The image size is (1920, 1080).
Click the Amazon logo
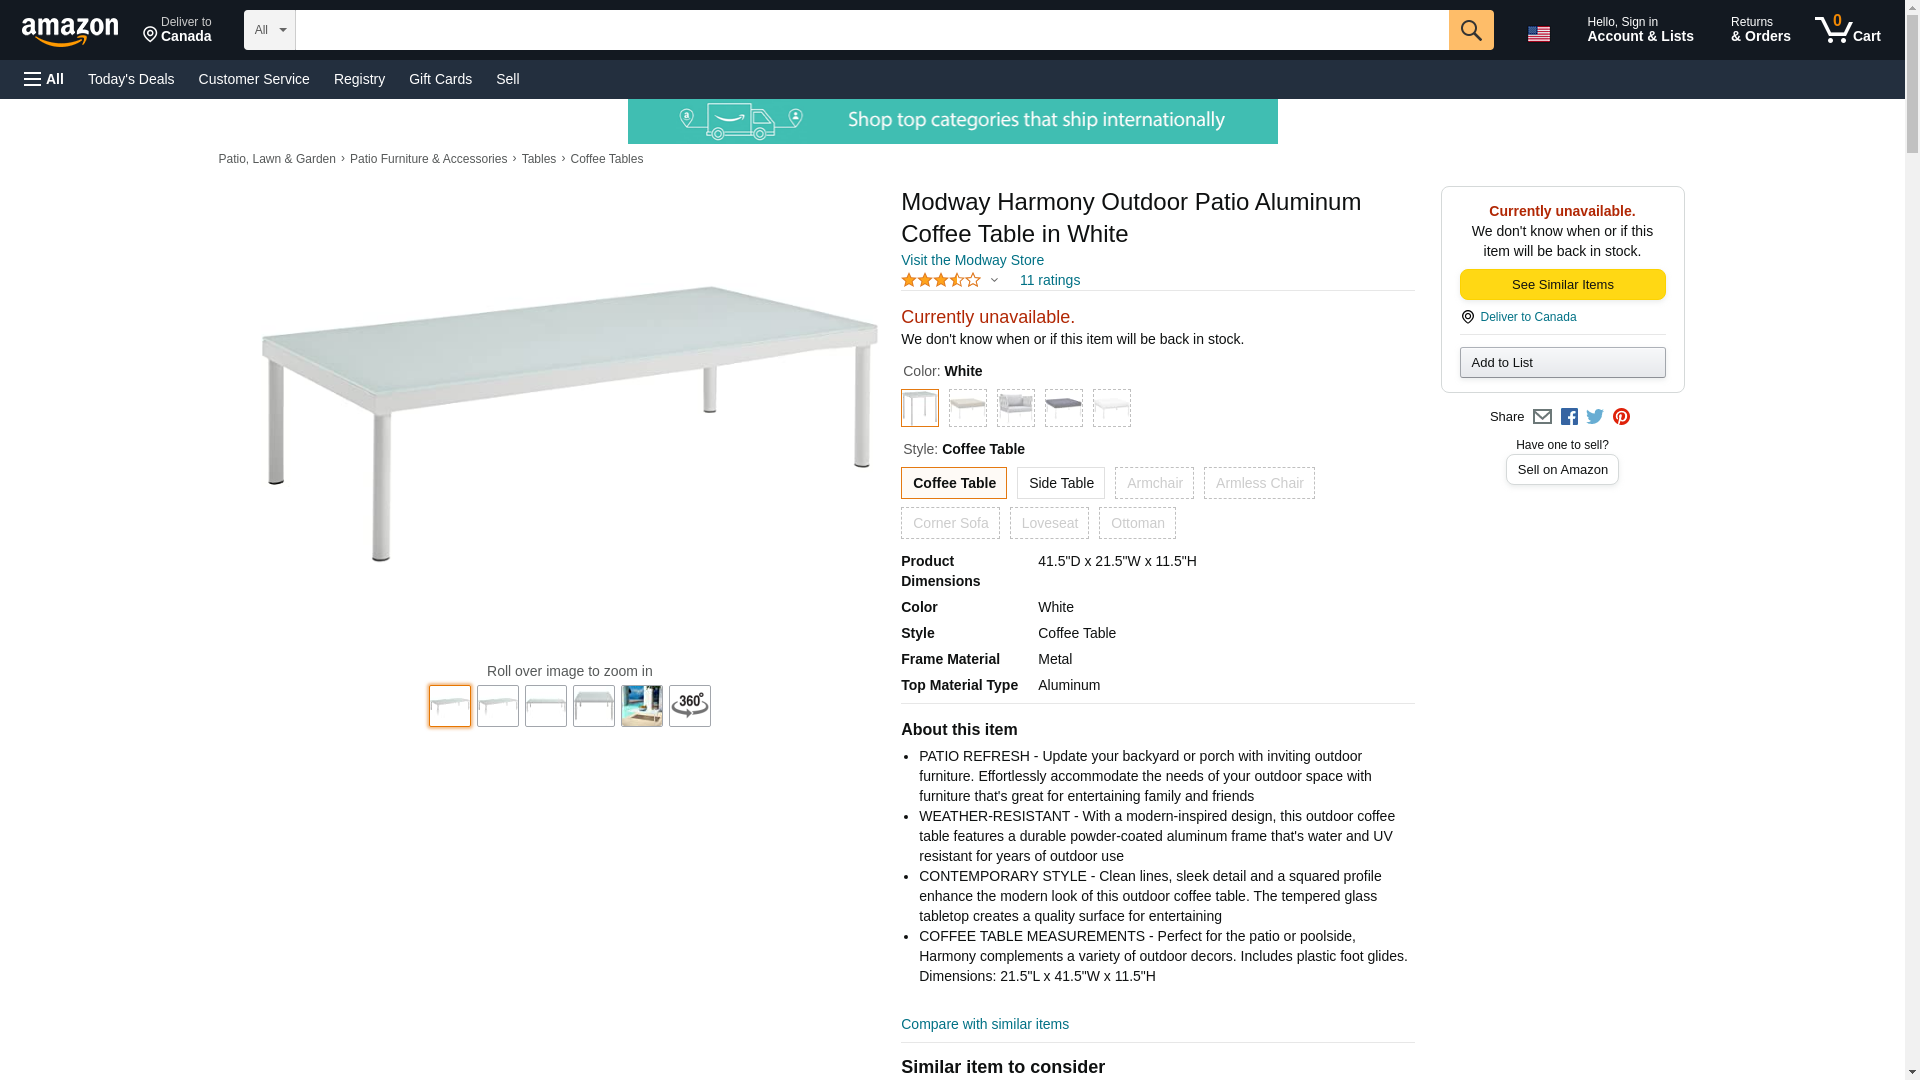(x=70, y=31)
